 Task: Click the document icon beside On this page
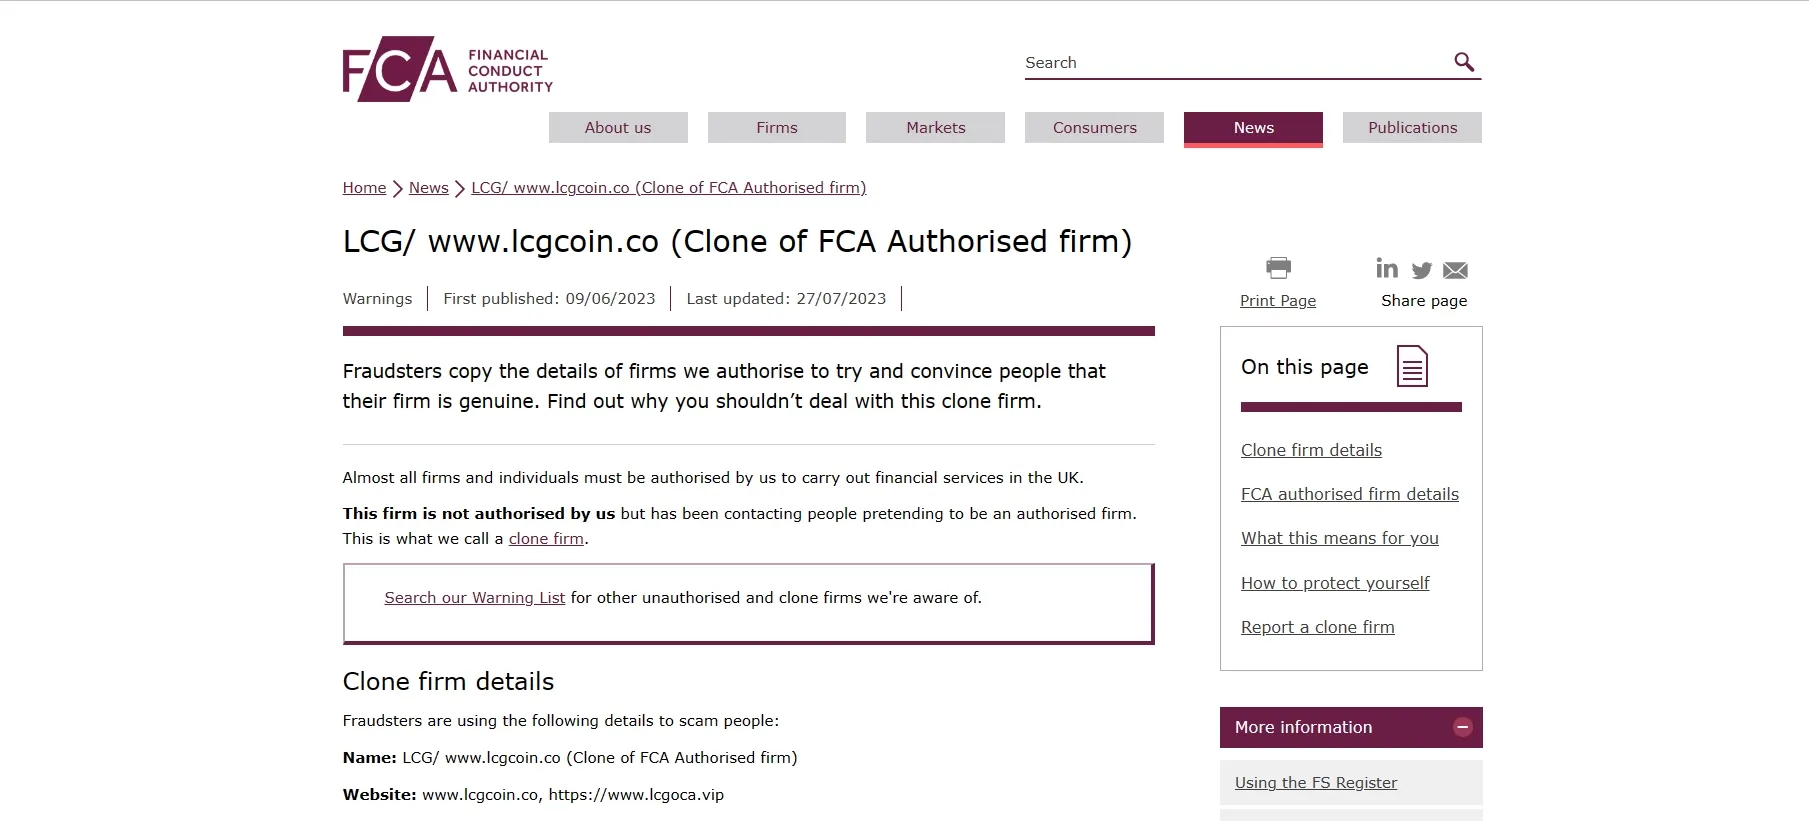1412,366
